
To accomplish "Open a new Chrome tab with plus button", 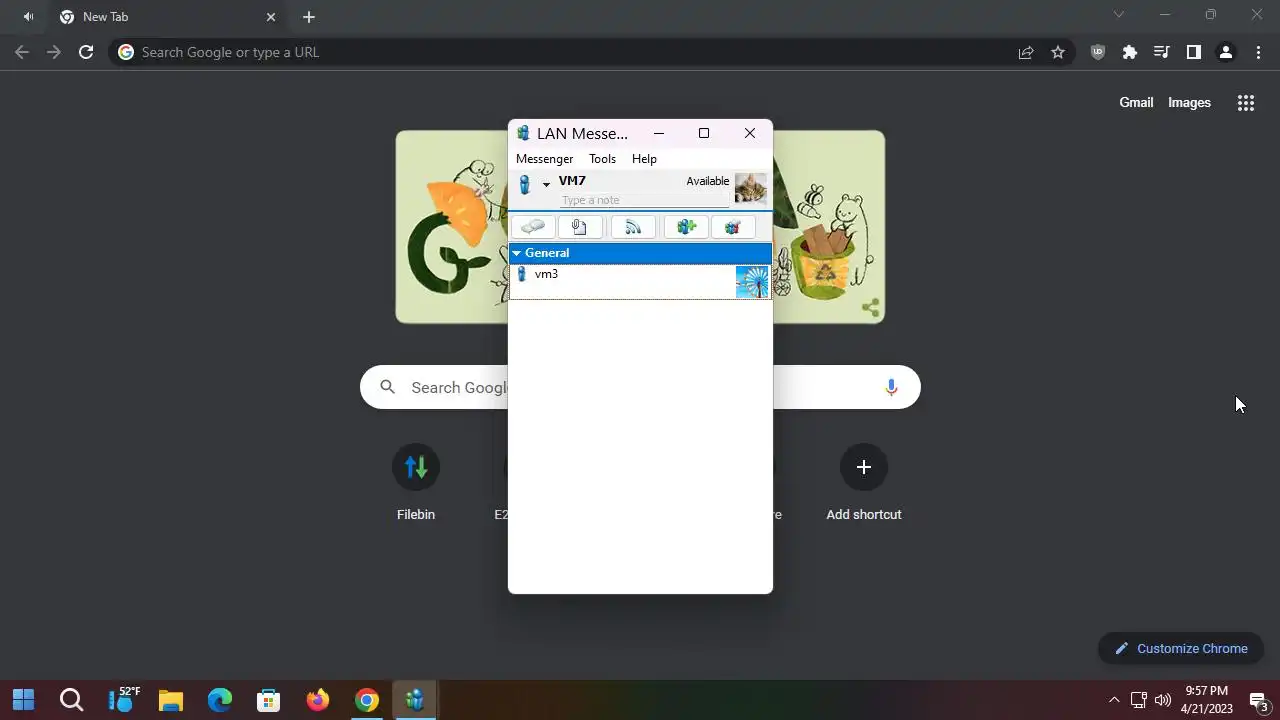I will [309, 17].
